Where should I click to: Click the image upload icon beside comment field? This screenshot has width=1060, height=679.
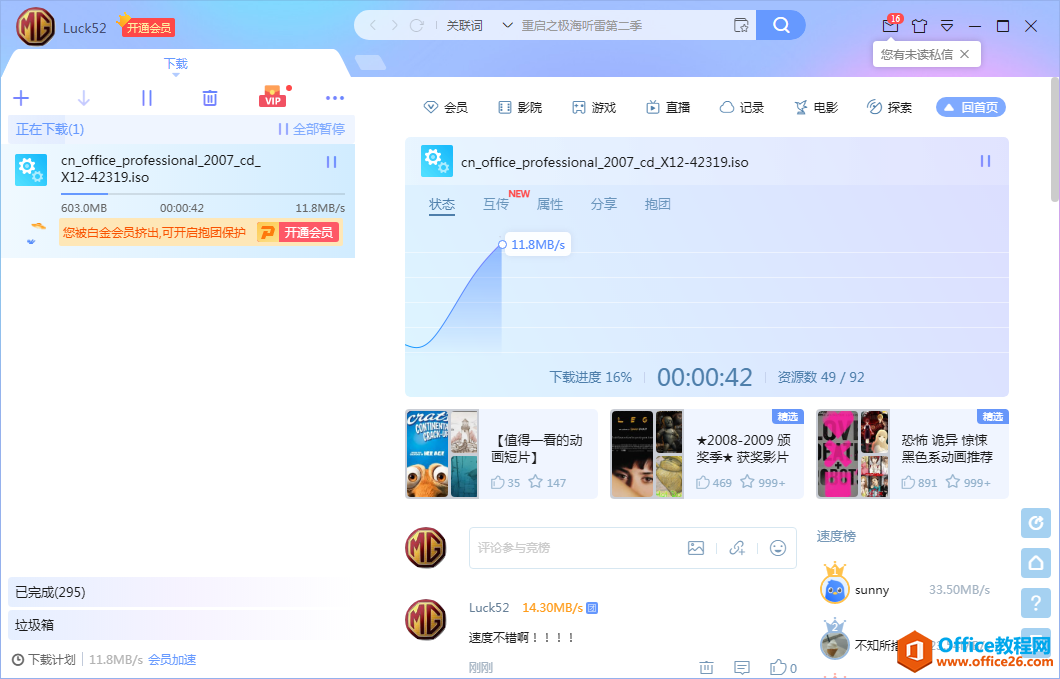click(x=696, y=548)
